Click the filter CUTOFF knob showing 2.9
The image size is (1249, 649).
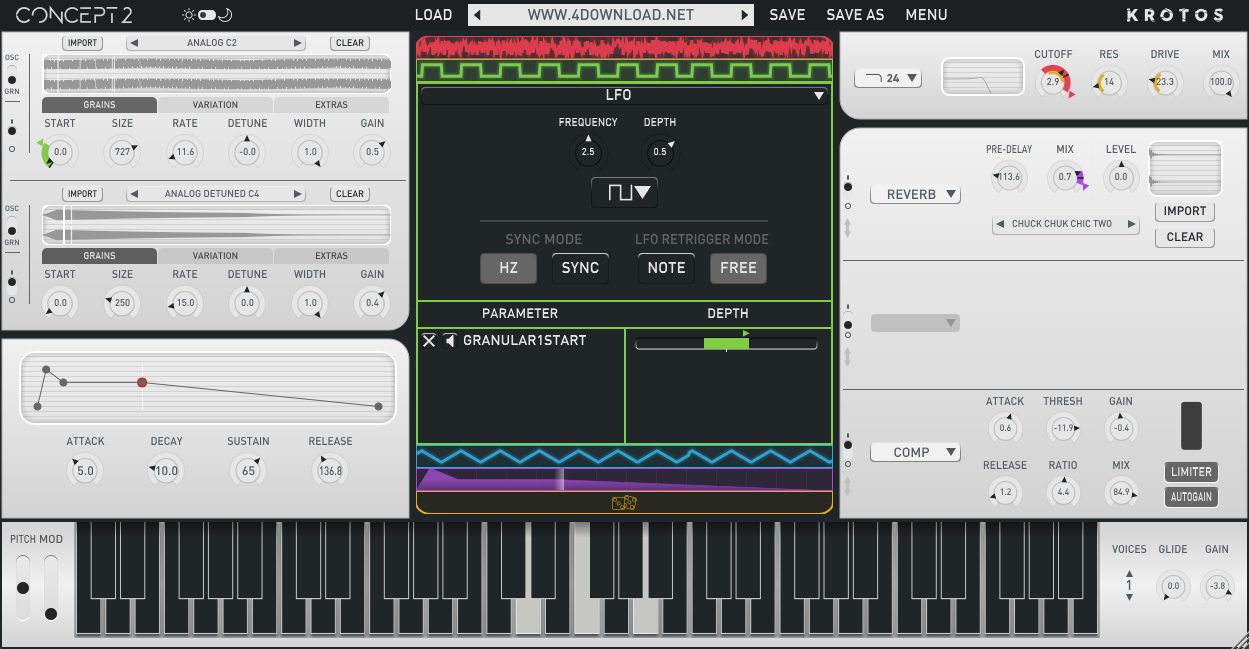click(1053, 82)
